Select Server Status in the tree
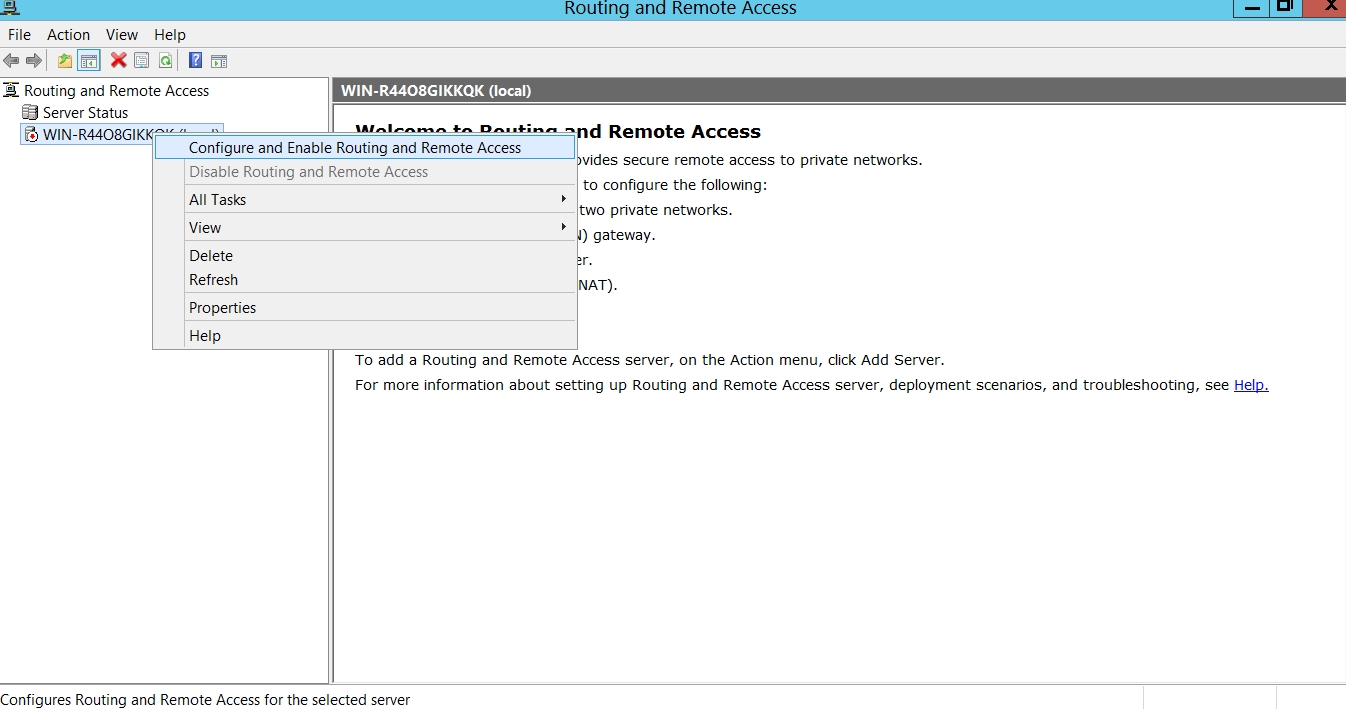Viewport: 1346px width, 709px height. 85,113
